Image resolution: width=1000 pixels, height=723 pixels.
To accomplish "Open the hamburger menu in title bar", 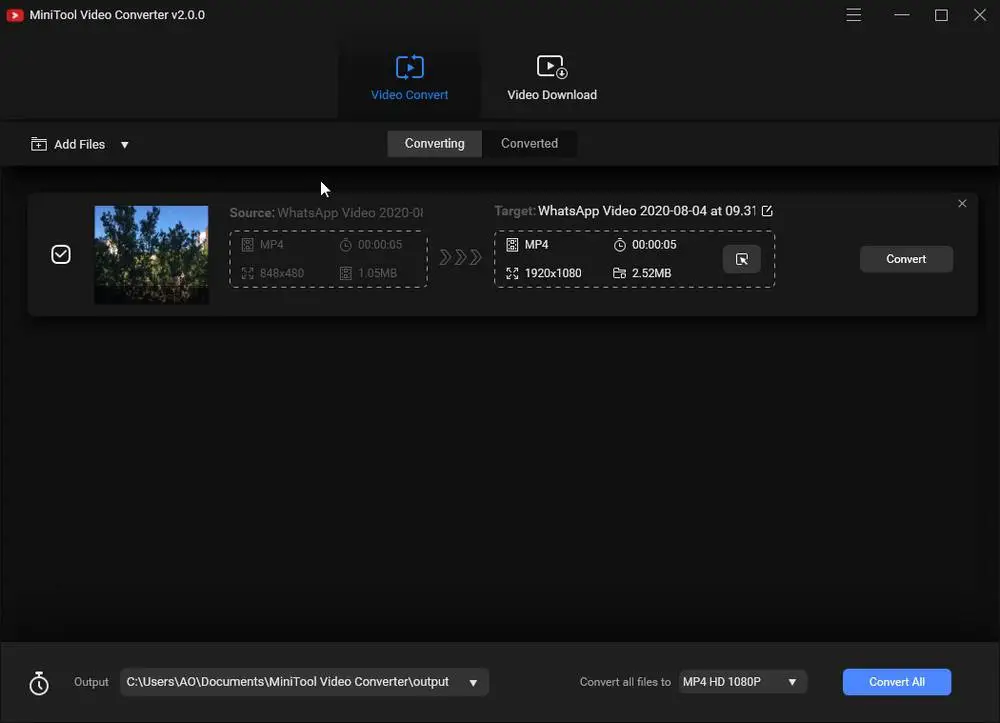I will (x=853, y=15).
